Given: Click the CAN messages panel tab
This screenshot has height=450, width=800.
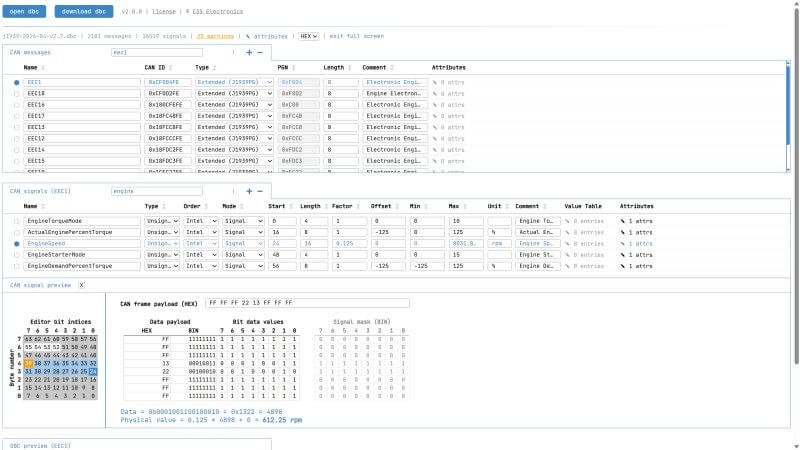Looking at the screenshot, I should [30, 52].
